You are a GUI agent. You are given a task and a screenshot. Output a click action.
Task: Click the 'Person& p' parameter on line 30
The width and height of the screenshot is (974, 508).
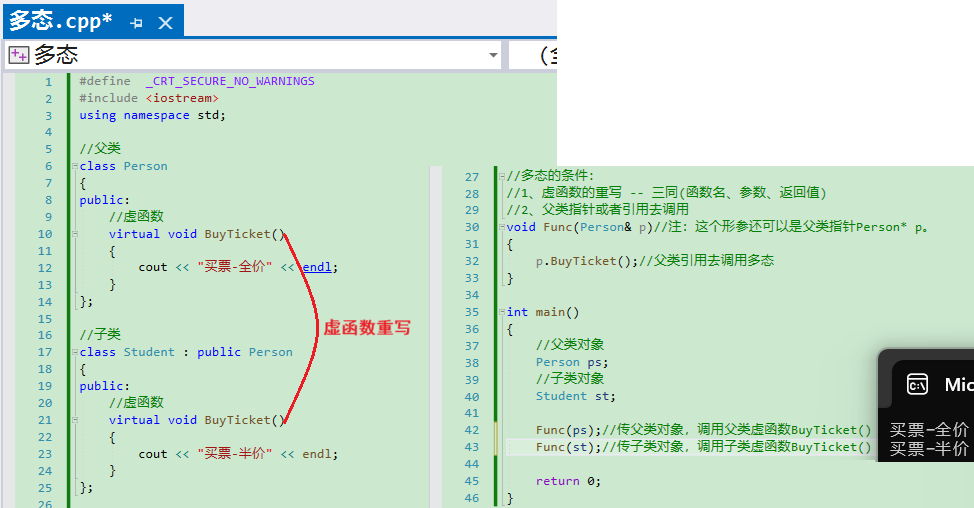pyautogui.click(x=613, y=227)
